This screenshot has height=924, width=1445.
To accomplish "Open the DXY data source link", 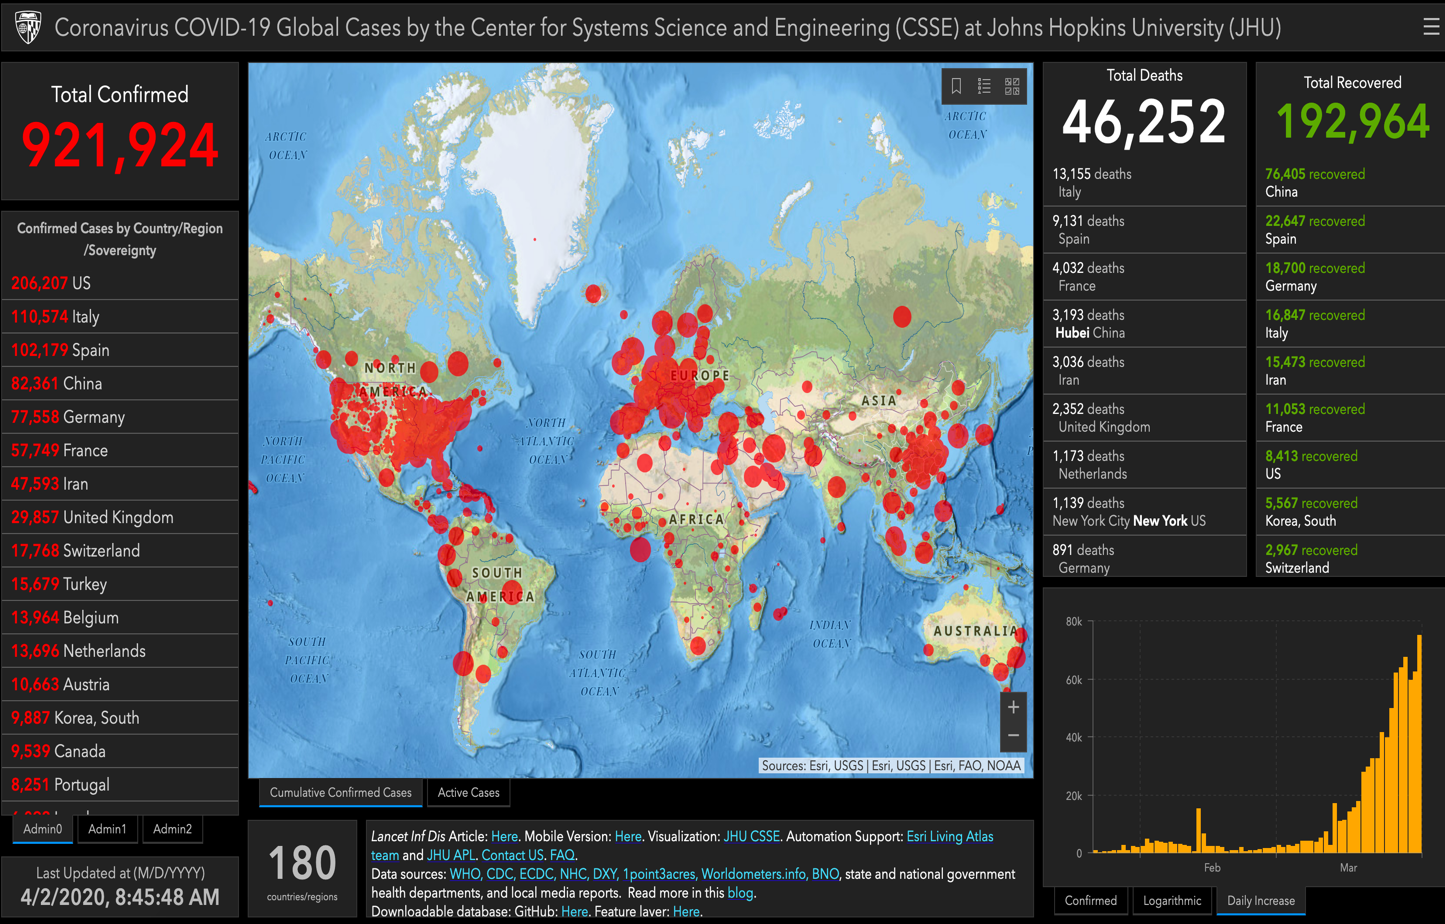I will coord(605,874).
